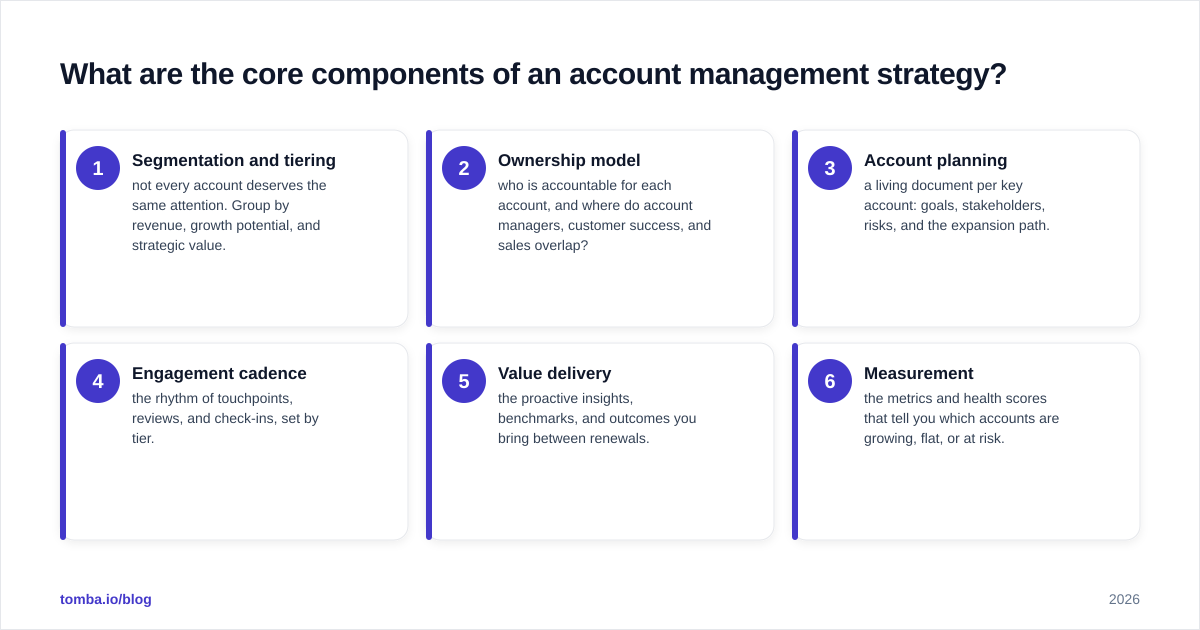Select the "Account planning" heading
Viewport: 1200px width, 630px height.
click(935, 160)
